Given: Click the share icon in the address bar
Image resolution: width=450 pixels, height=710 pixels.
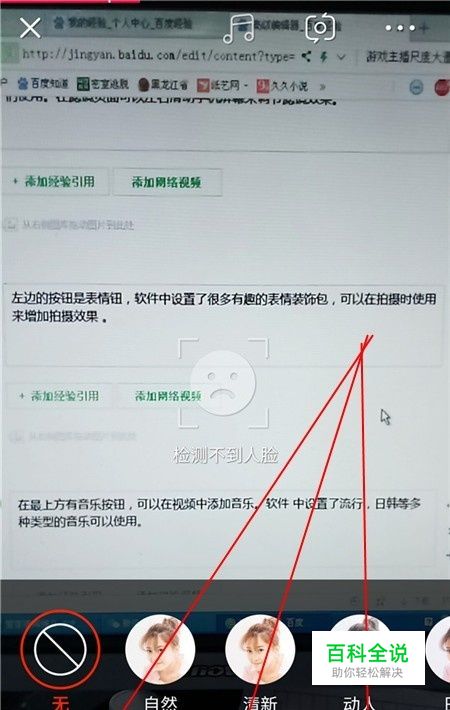Looking at the screenshot, I should [x=306, y=57].
